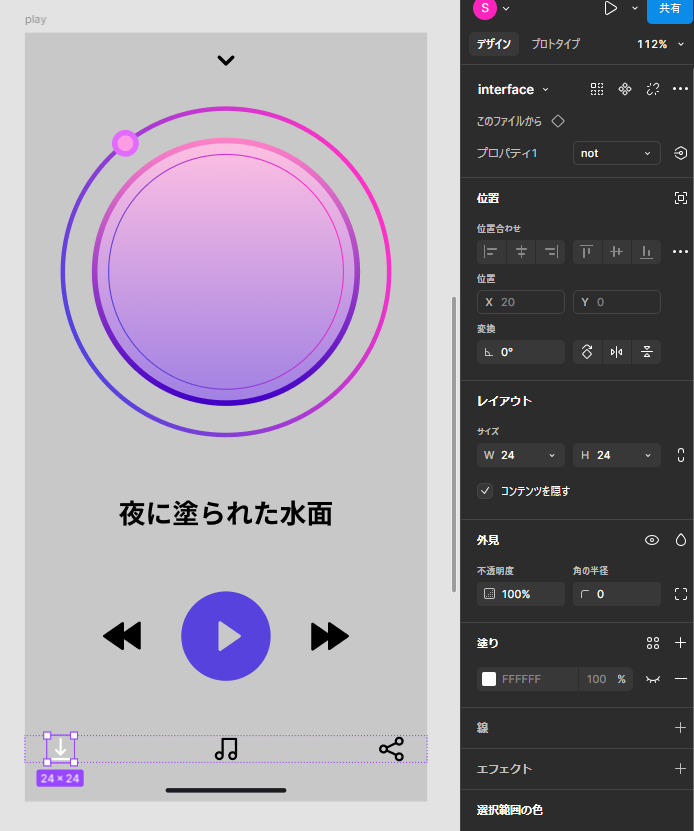The height and width of the screenshot is (831, 694).
Task: Click the canvas vertical scrollbar
Action: click(454, 444)
